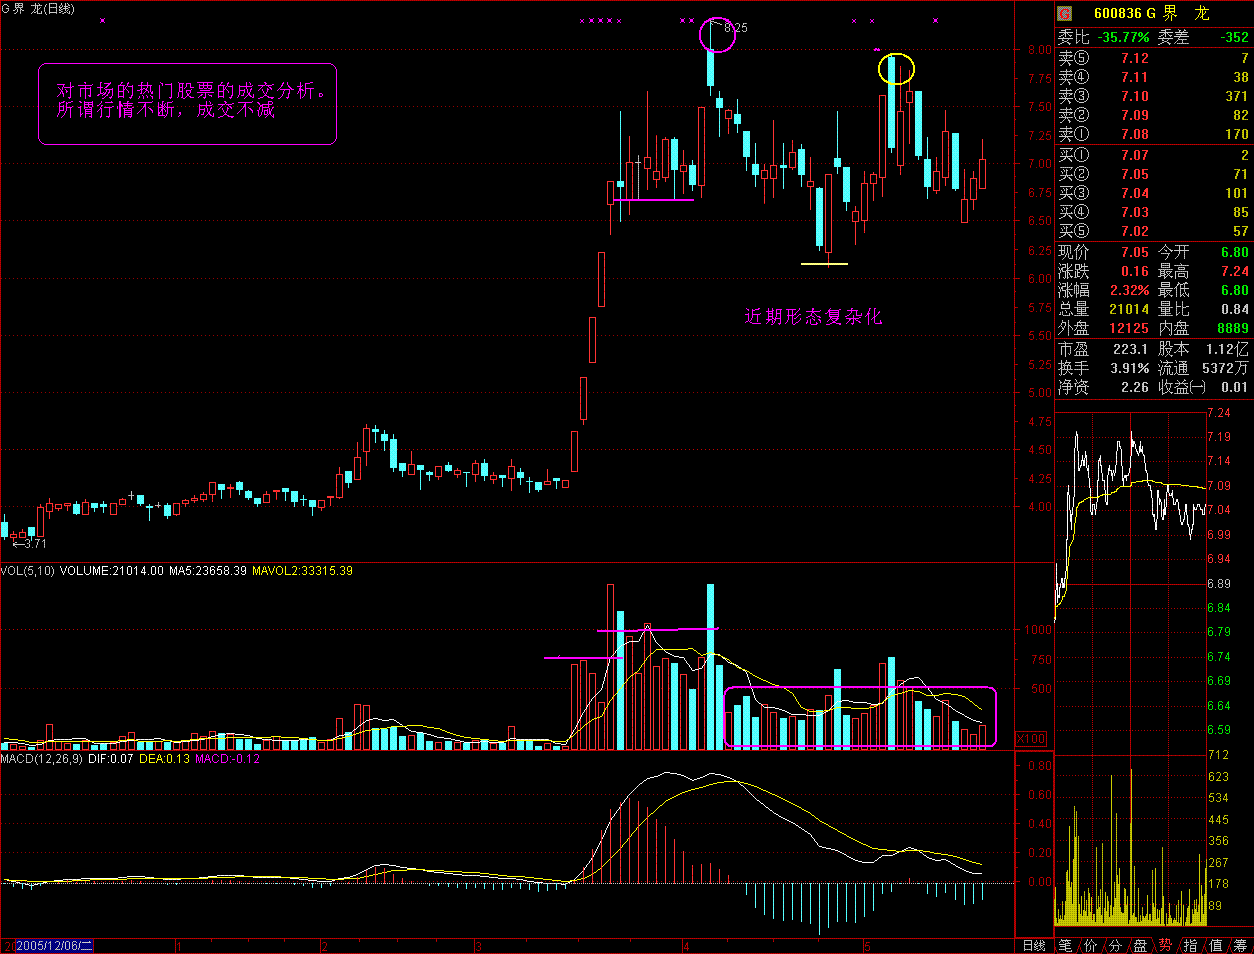Open the 分 tab
The image size is (1254, 954).
1115,945
